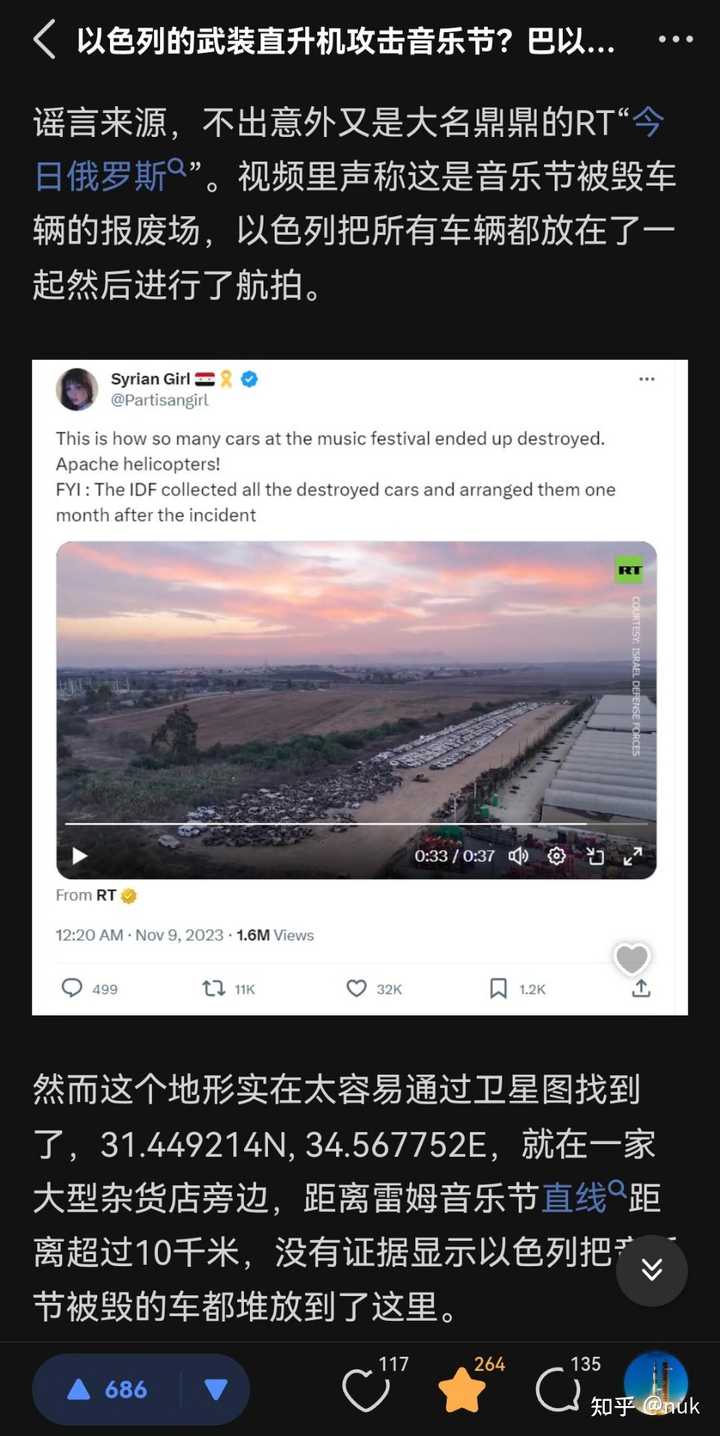Tap the back arrow at top left
720x1436 pixels.
44,40
